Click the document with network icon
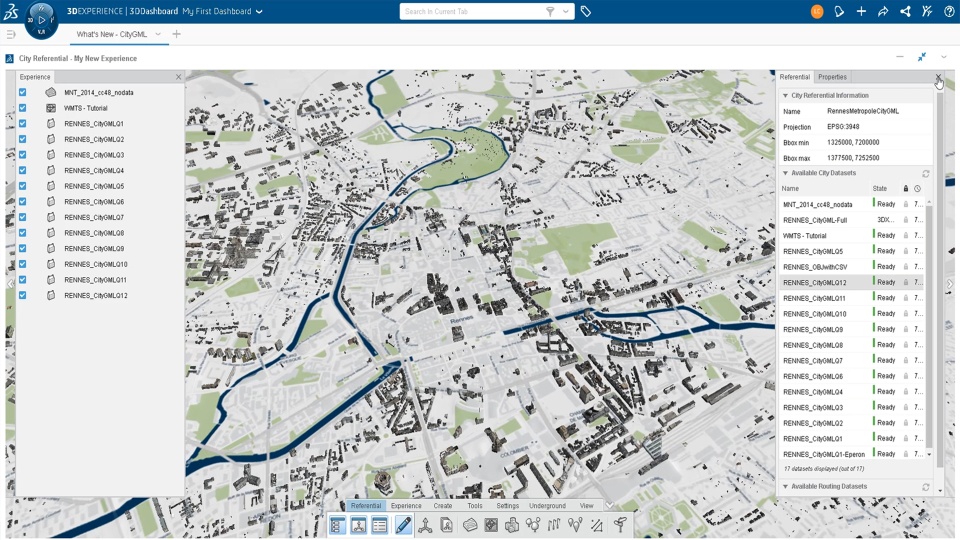Screen dimensions: 960x540 click(446, 525)
